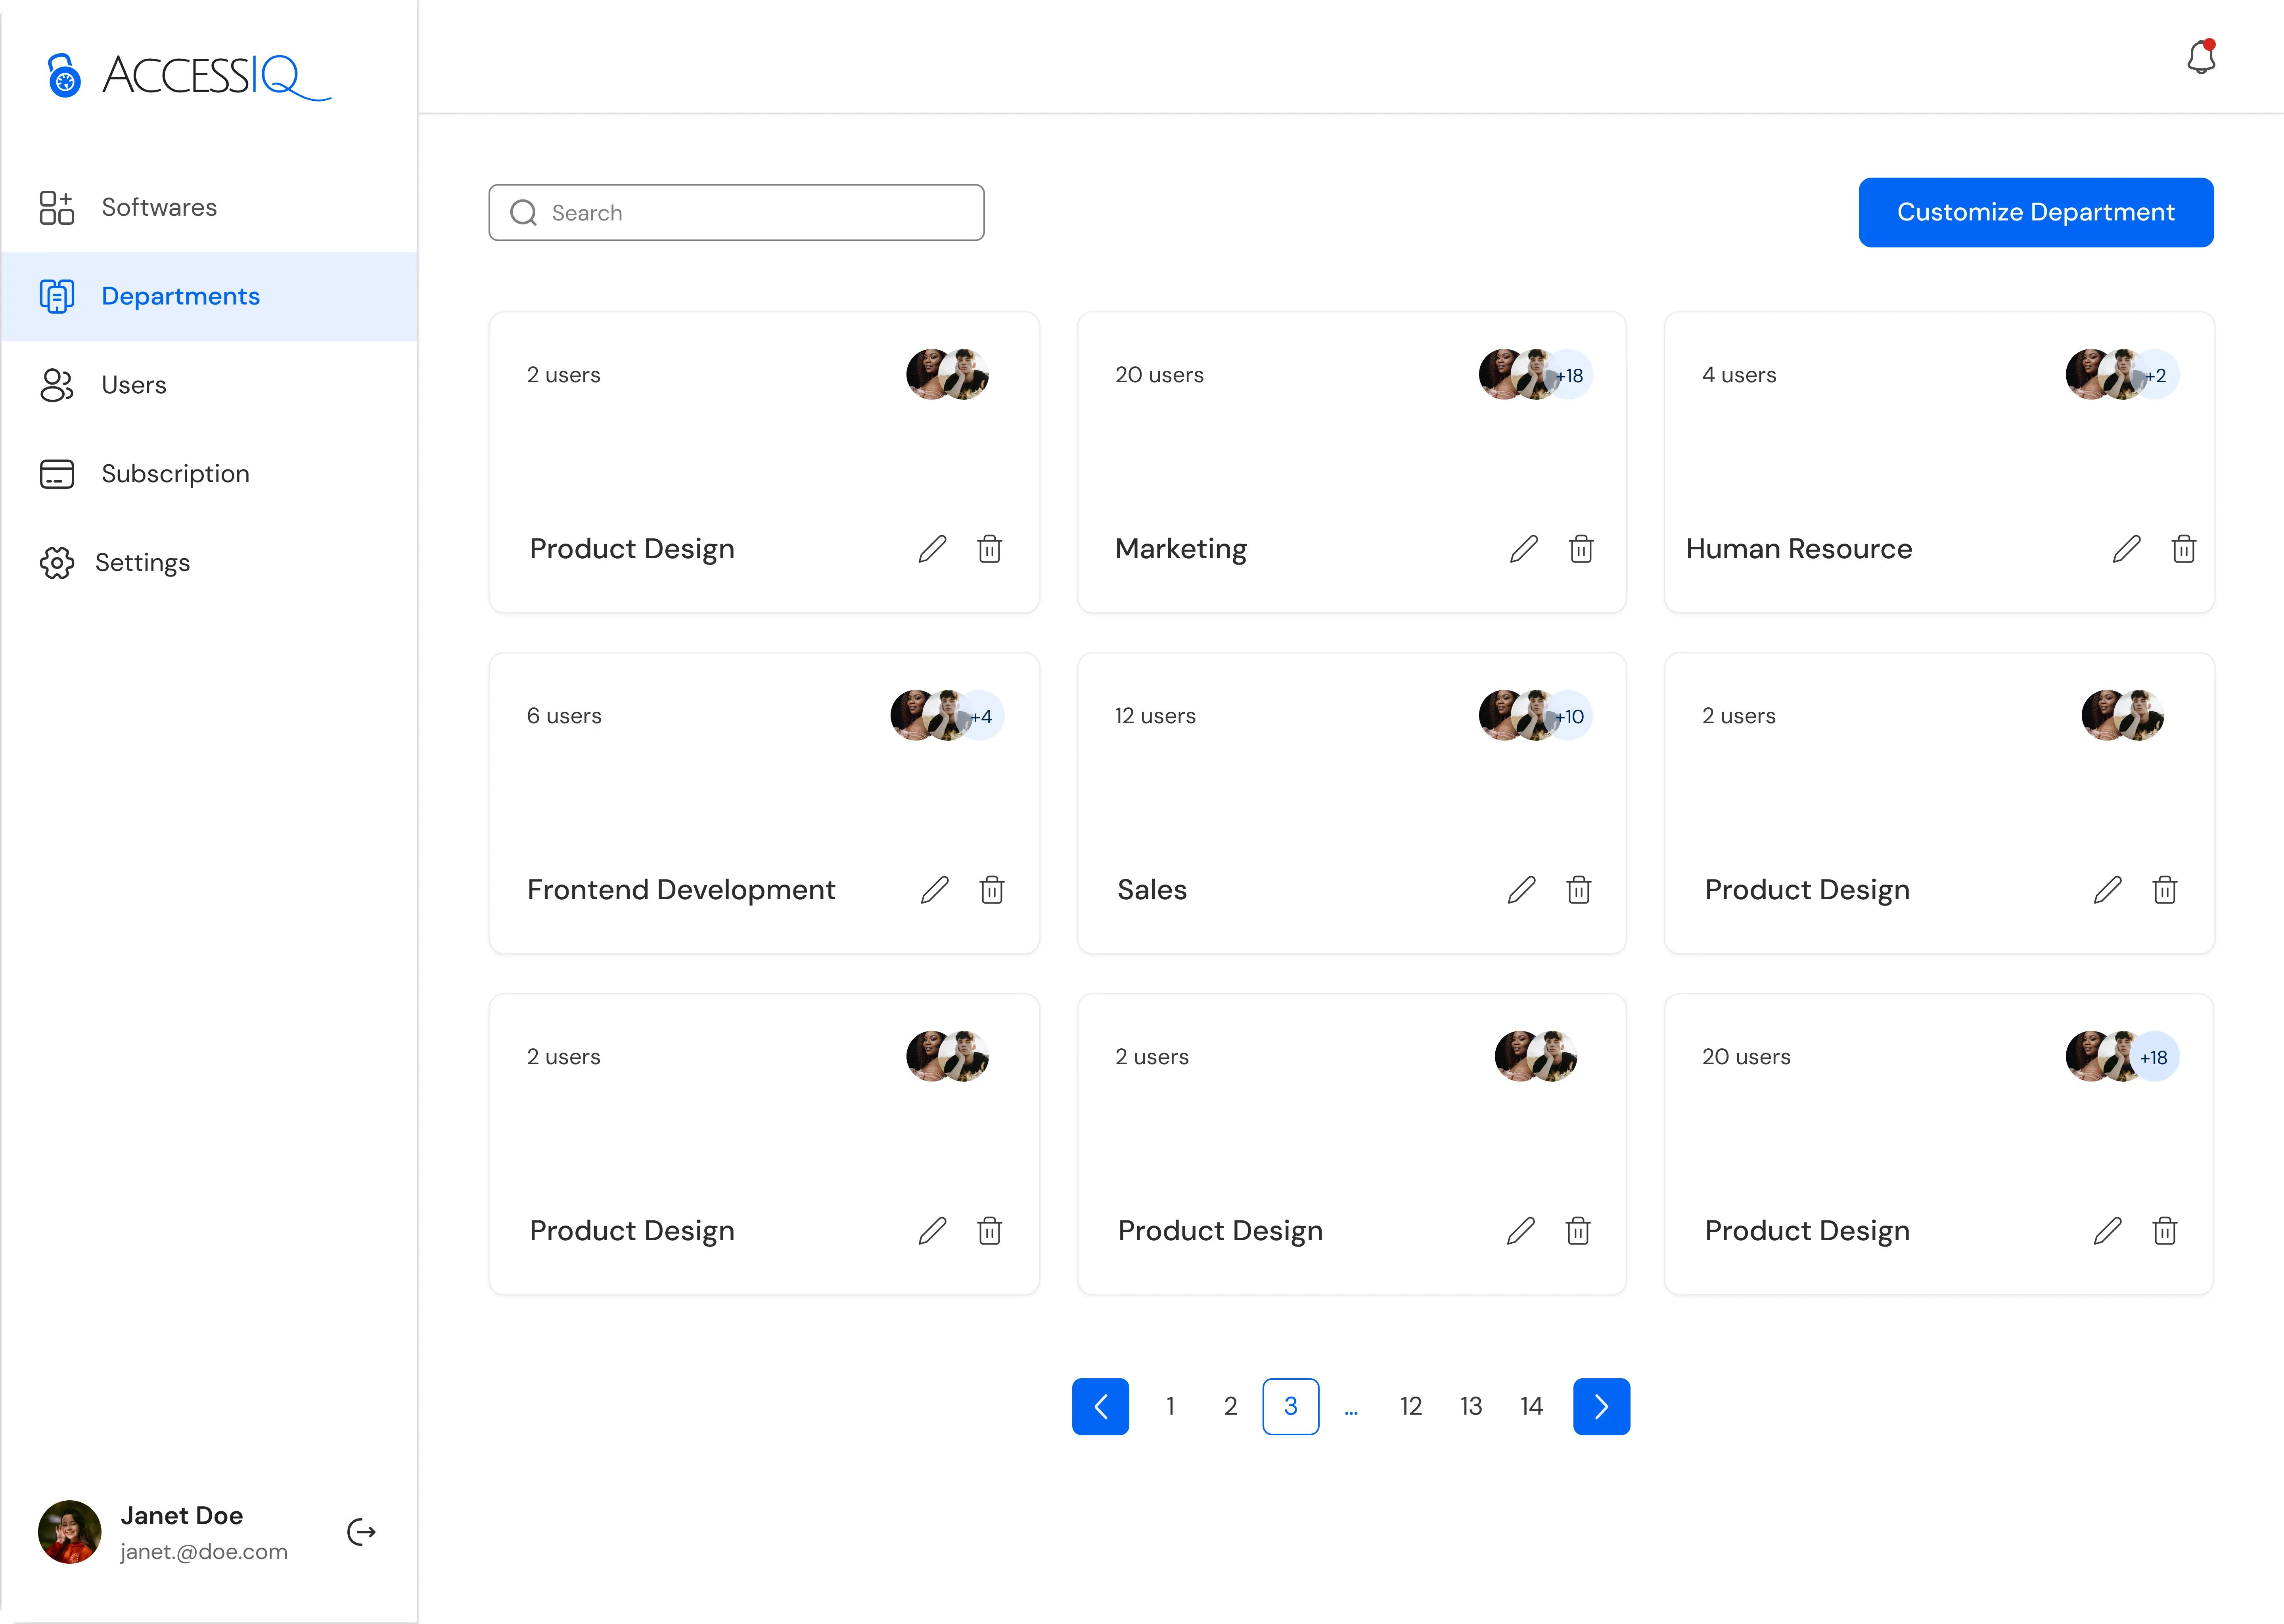Edit the Frontend Development department

tap(934, 890)
